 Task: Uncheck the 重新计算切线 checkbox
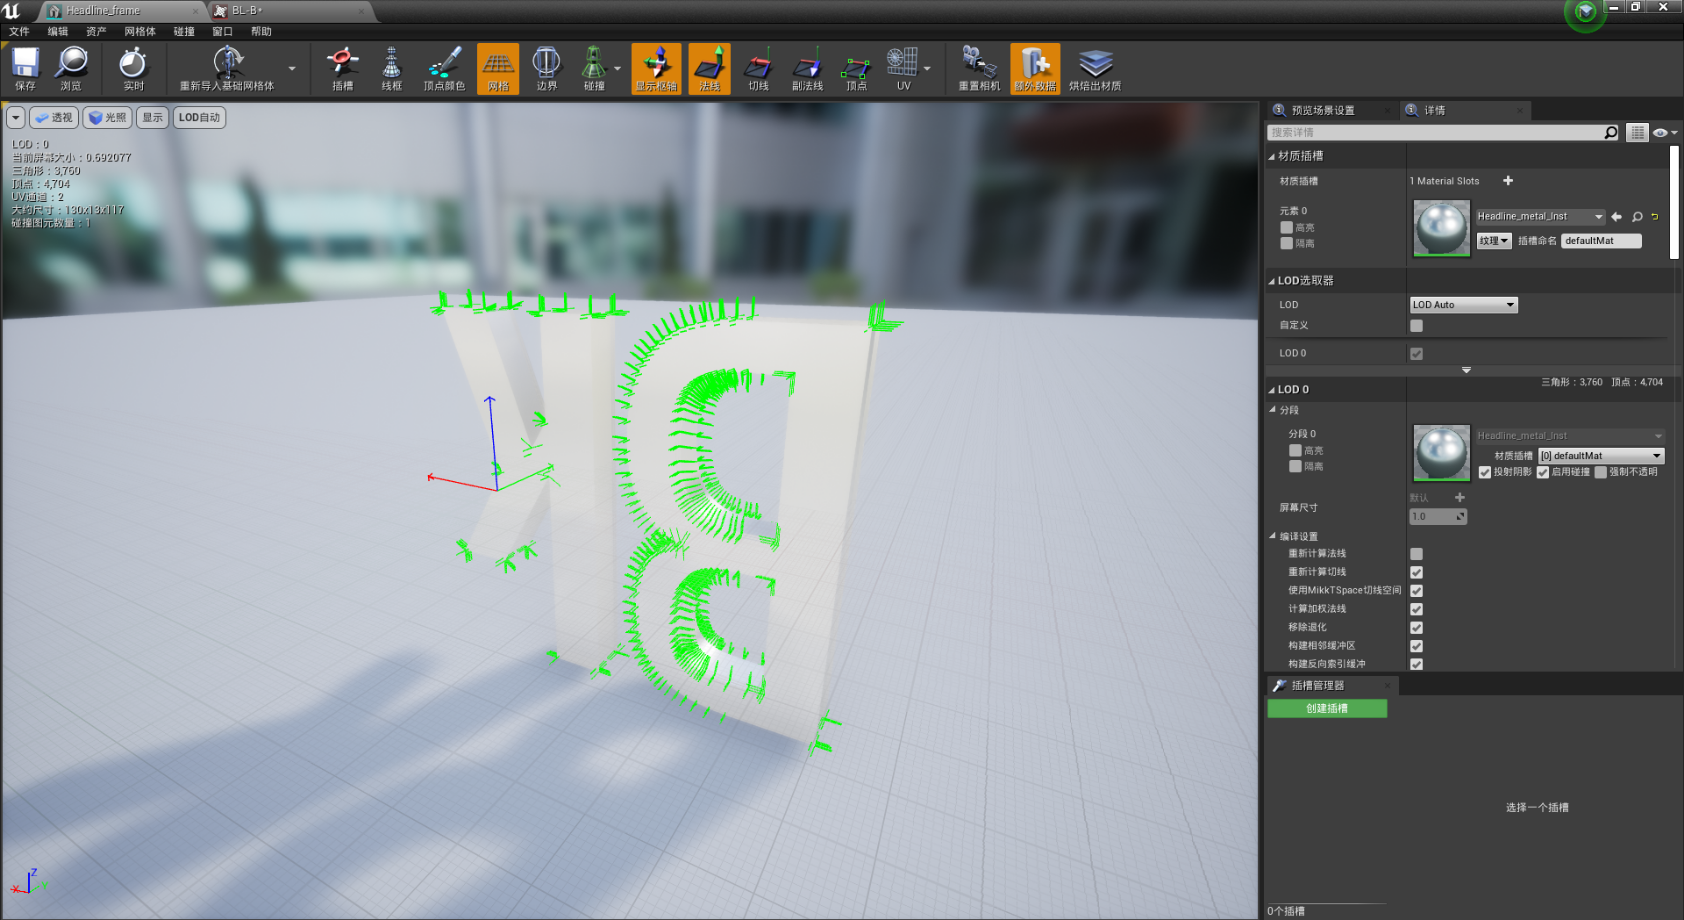1416,572
